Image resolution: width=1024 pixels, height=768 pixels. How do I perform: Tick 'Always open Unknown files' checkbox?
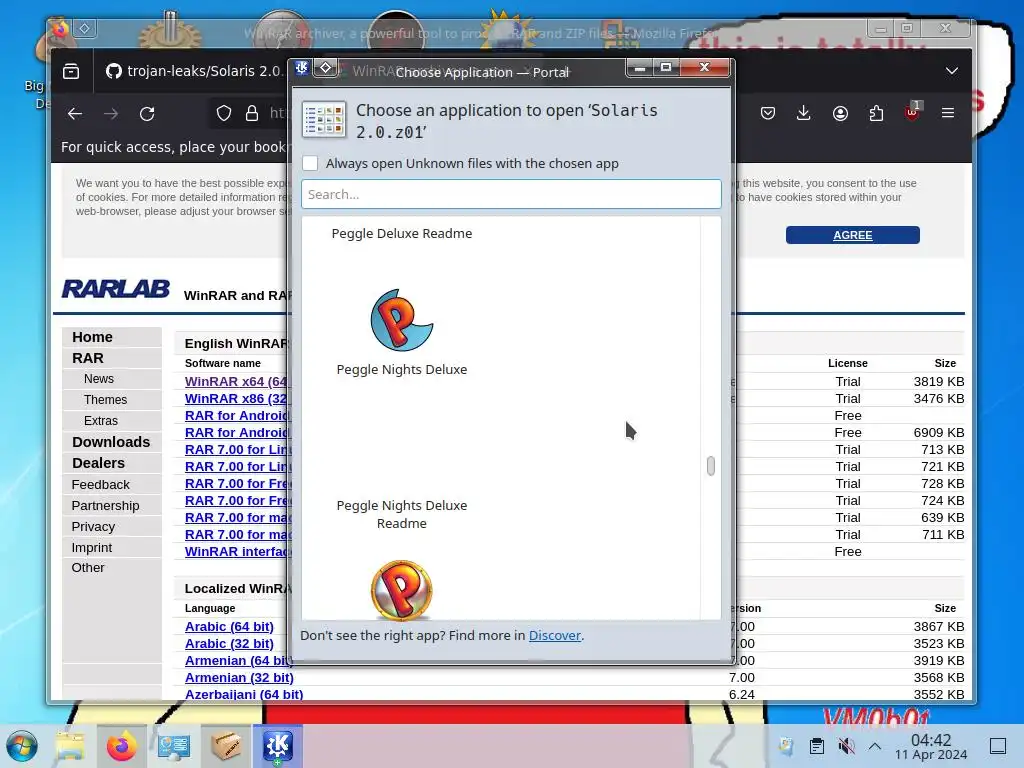tap(310, 163)
